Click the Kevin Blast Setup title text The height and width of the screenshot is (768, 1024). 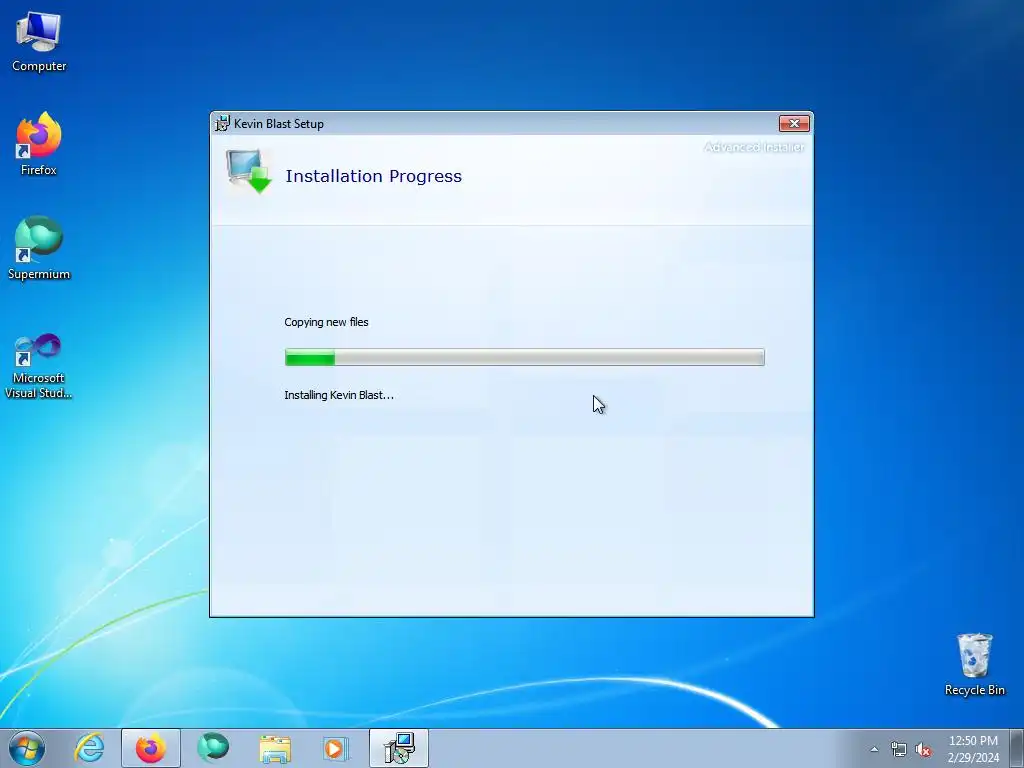click(279, 123)
